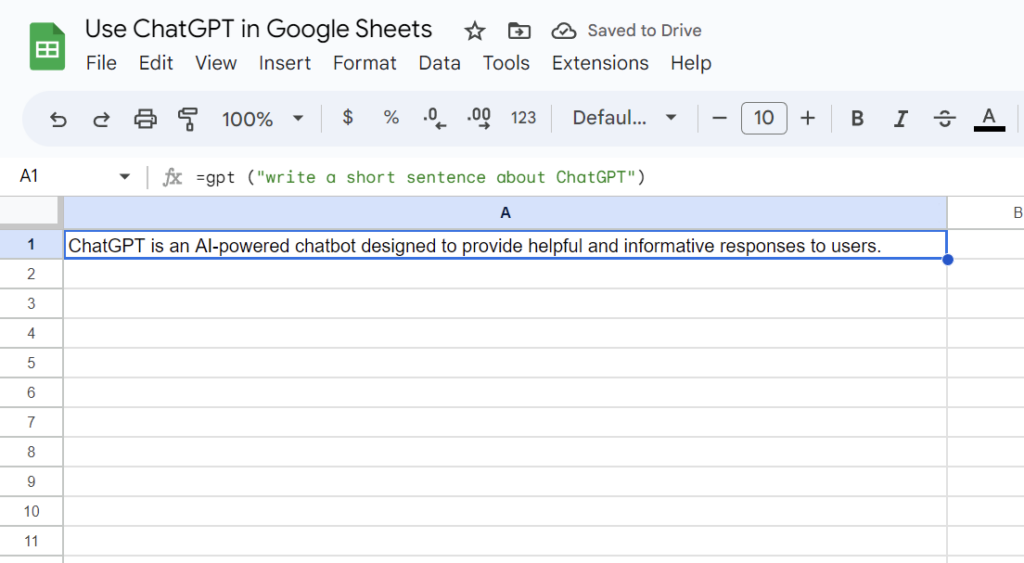Open the 100% zoom dropdown
The width and height of the screenshot is (1024, 563).
tap(262, 119)
